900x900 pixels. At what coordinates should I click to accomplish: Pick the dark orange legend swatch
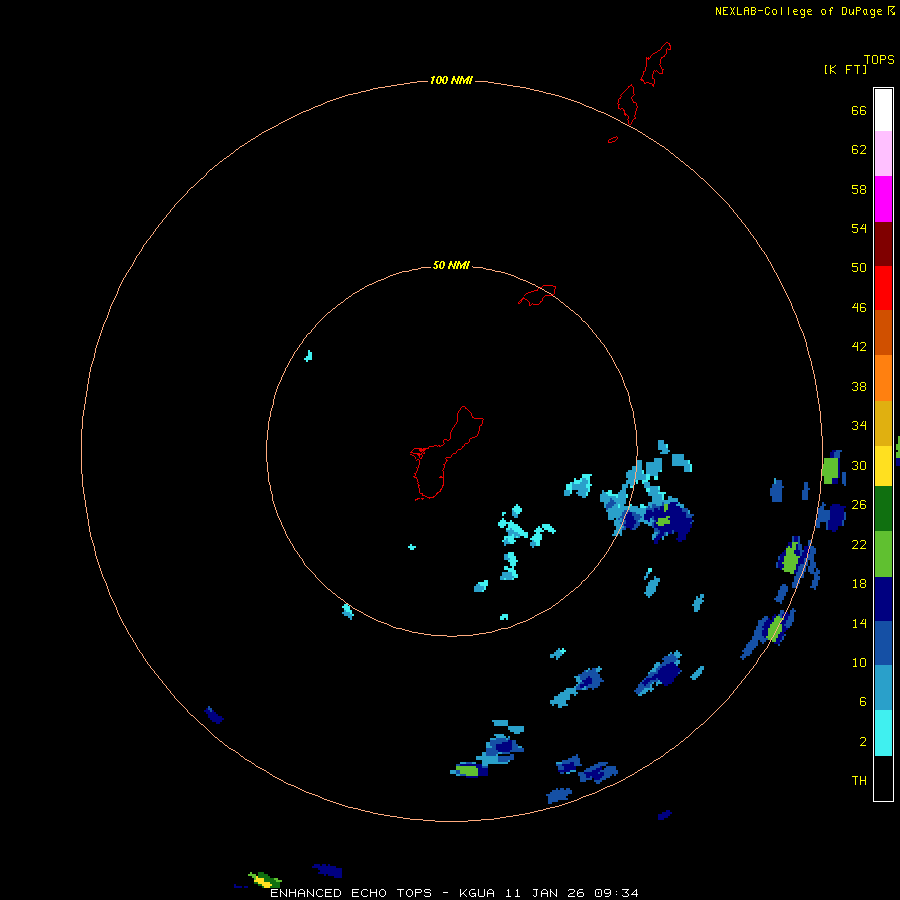(883, 333)
